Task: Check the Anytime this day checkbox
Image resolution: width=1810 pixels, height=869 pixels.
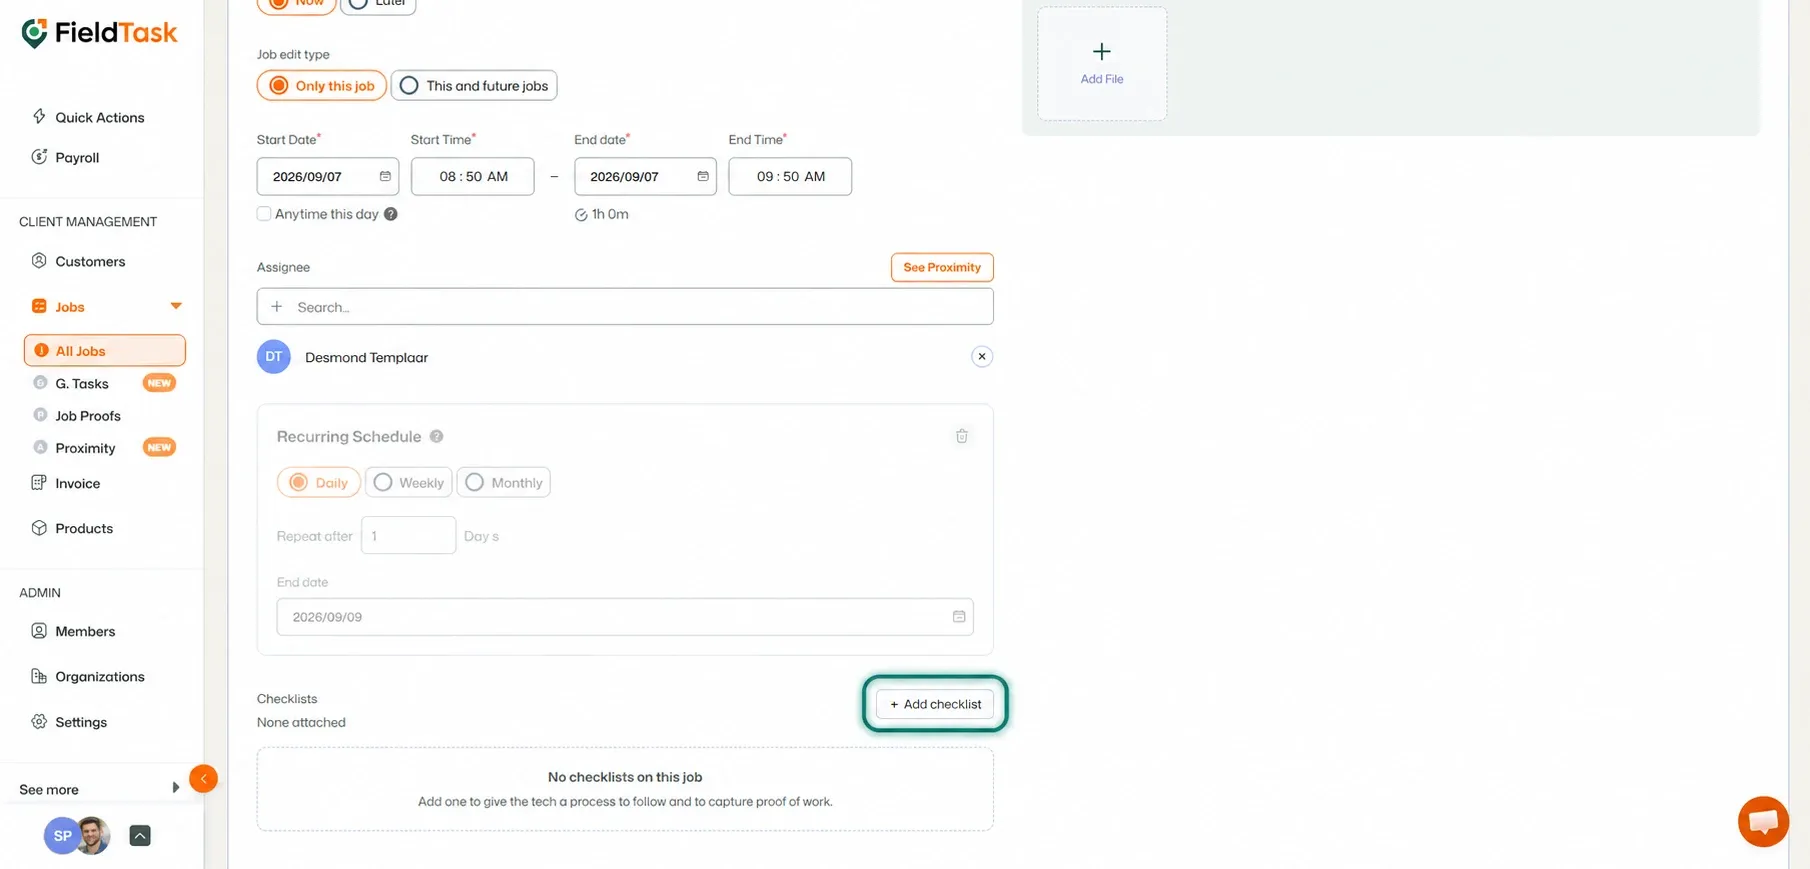Action: 264,214
